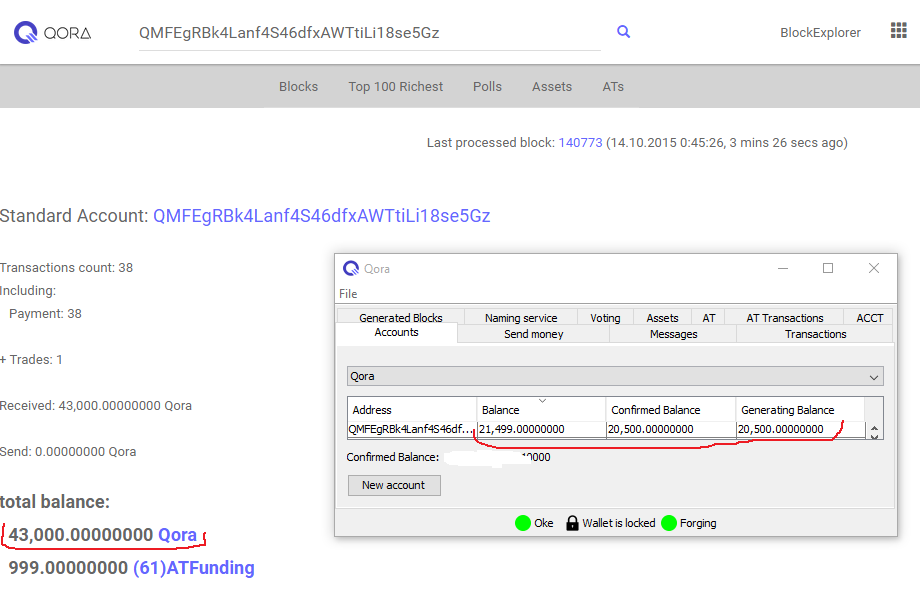Maximize the Qora wallet window
920x590 pixels.
[828, 269]
